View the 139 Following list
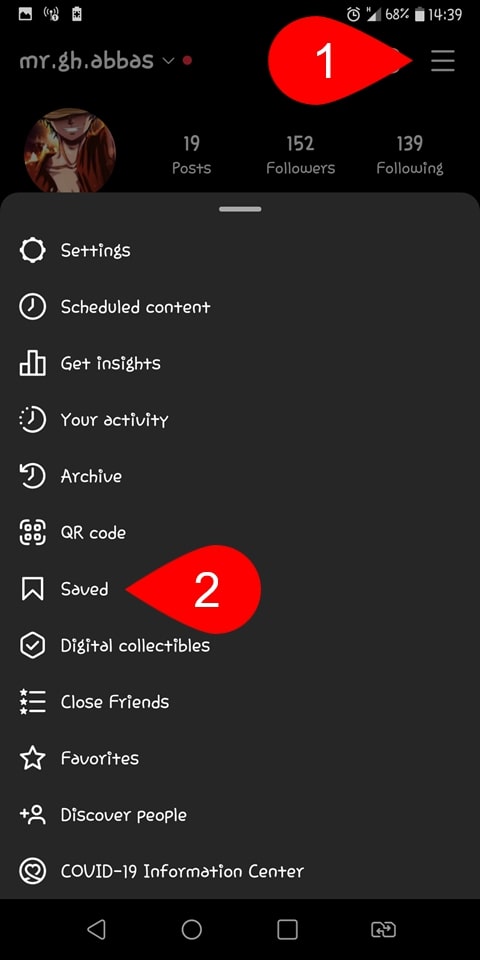Viewport: 480px width, 960px height. (x=410, y=156)
